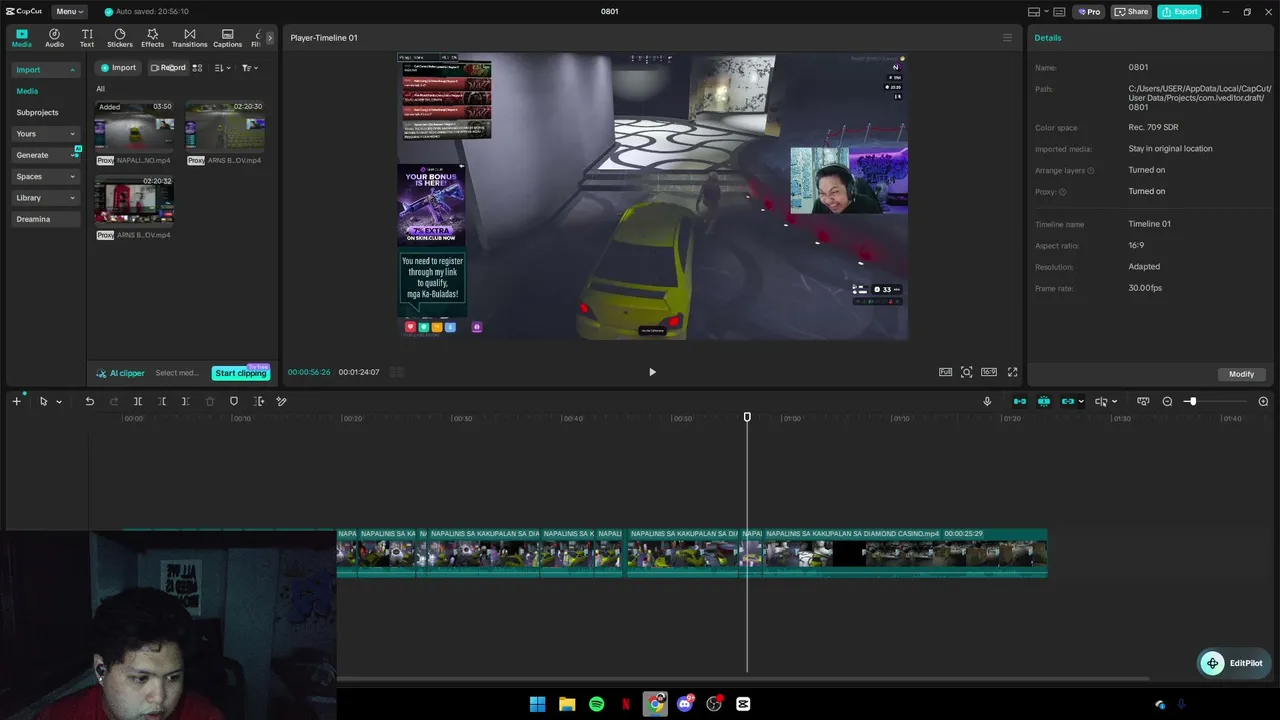
Task: Click the wand edit tool icon
Action: tap(281, 401)
